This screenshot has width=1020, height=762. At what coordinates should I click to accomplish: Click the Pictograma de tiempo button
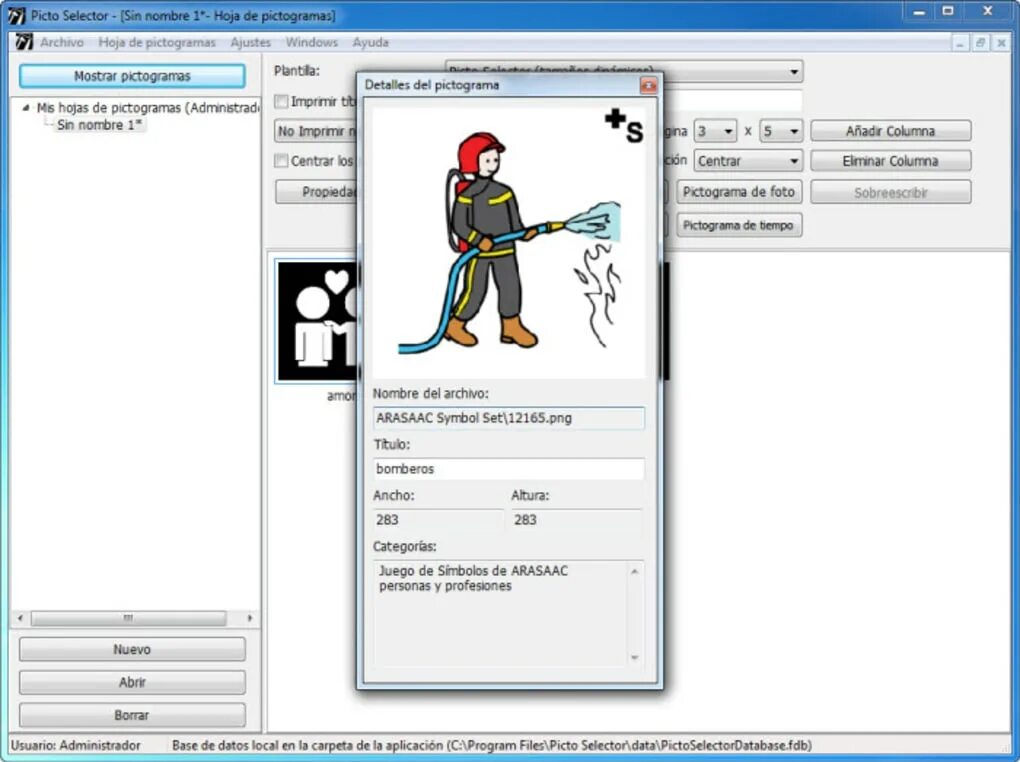click(x=739, y=225)
